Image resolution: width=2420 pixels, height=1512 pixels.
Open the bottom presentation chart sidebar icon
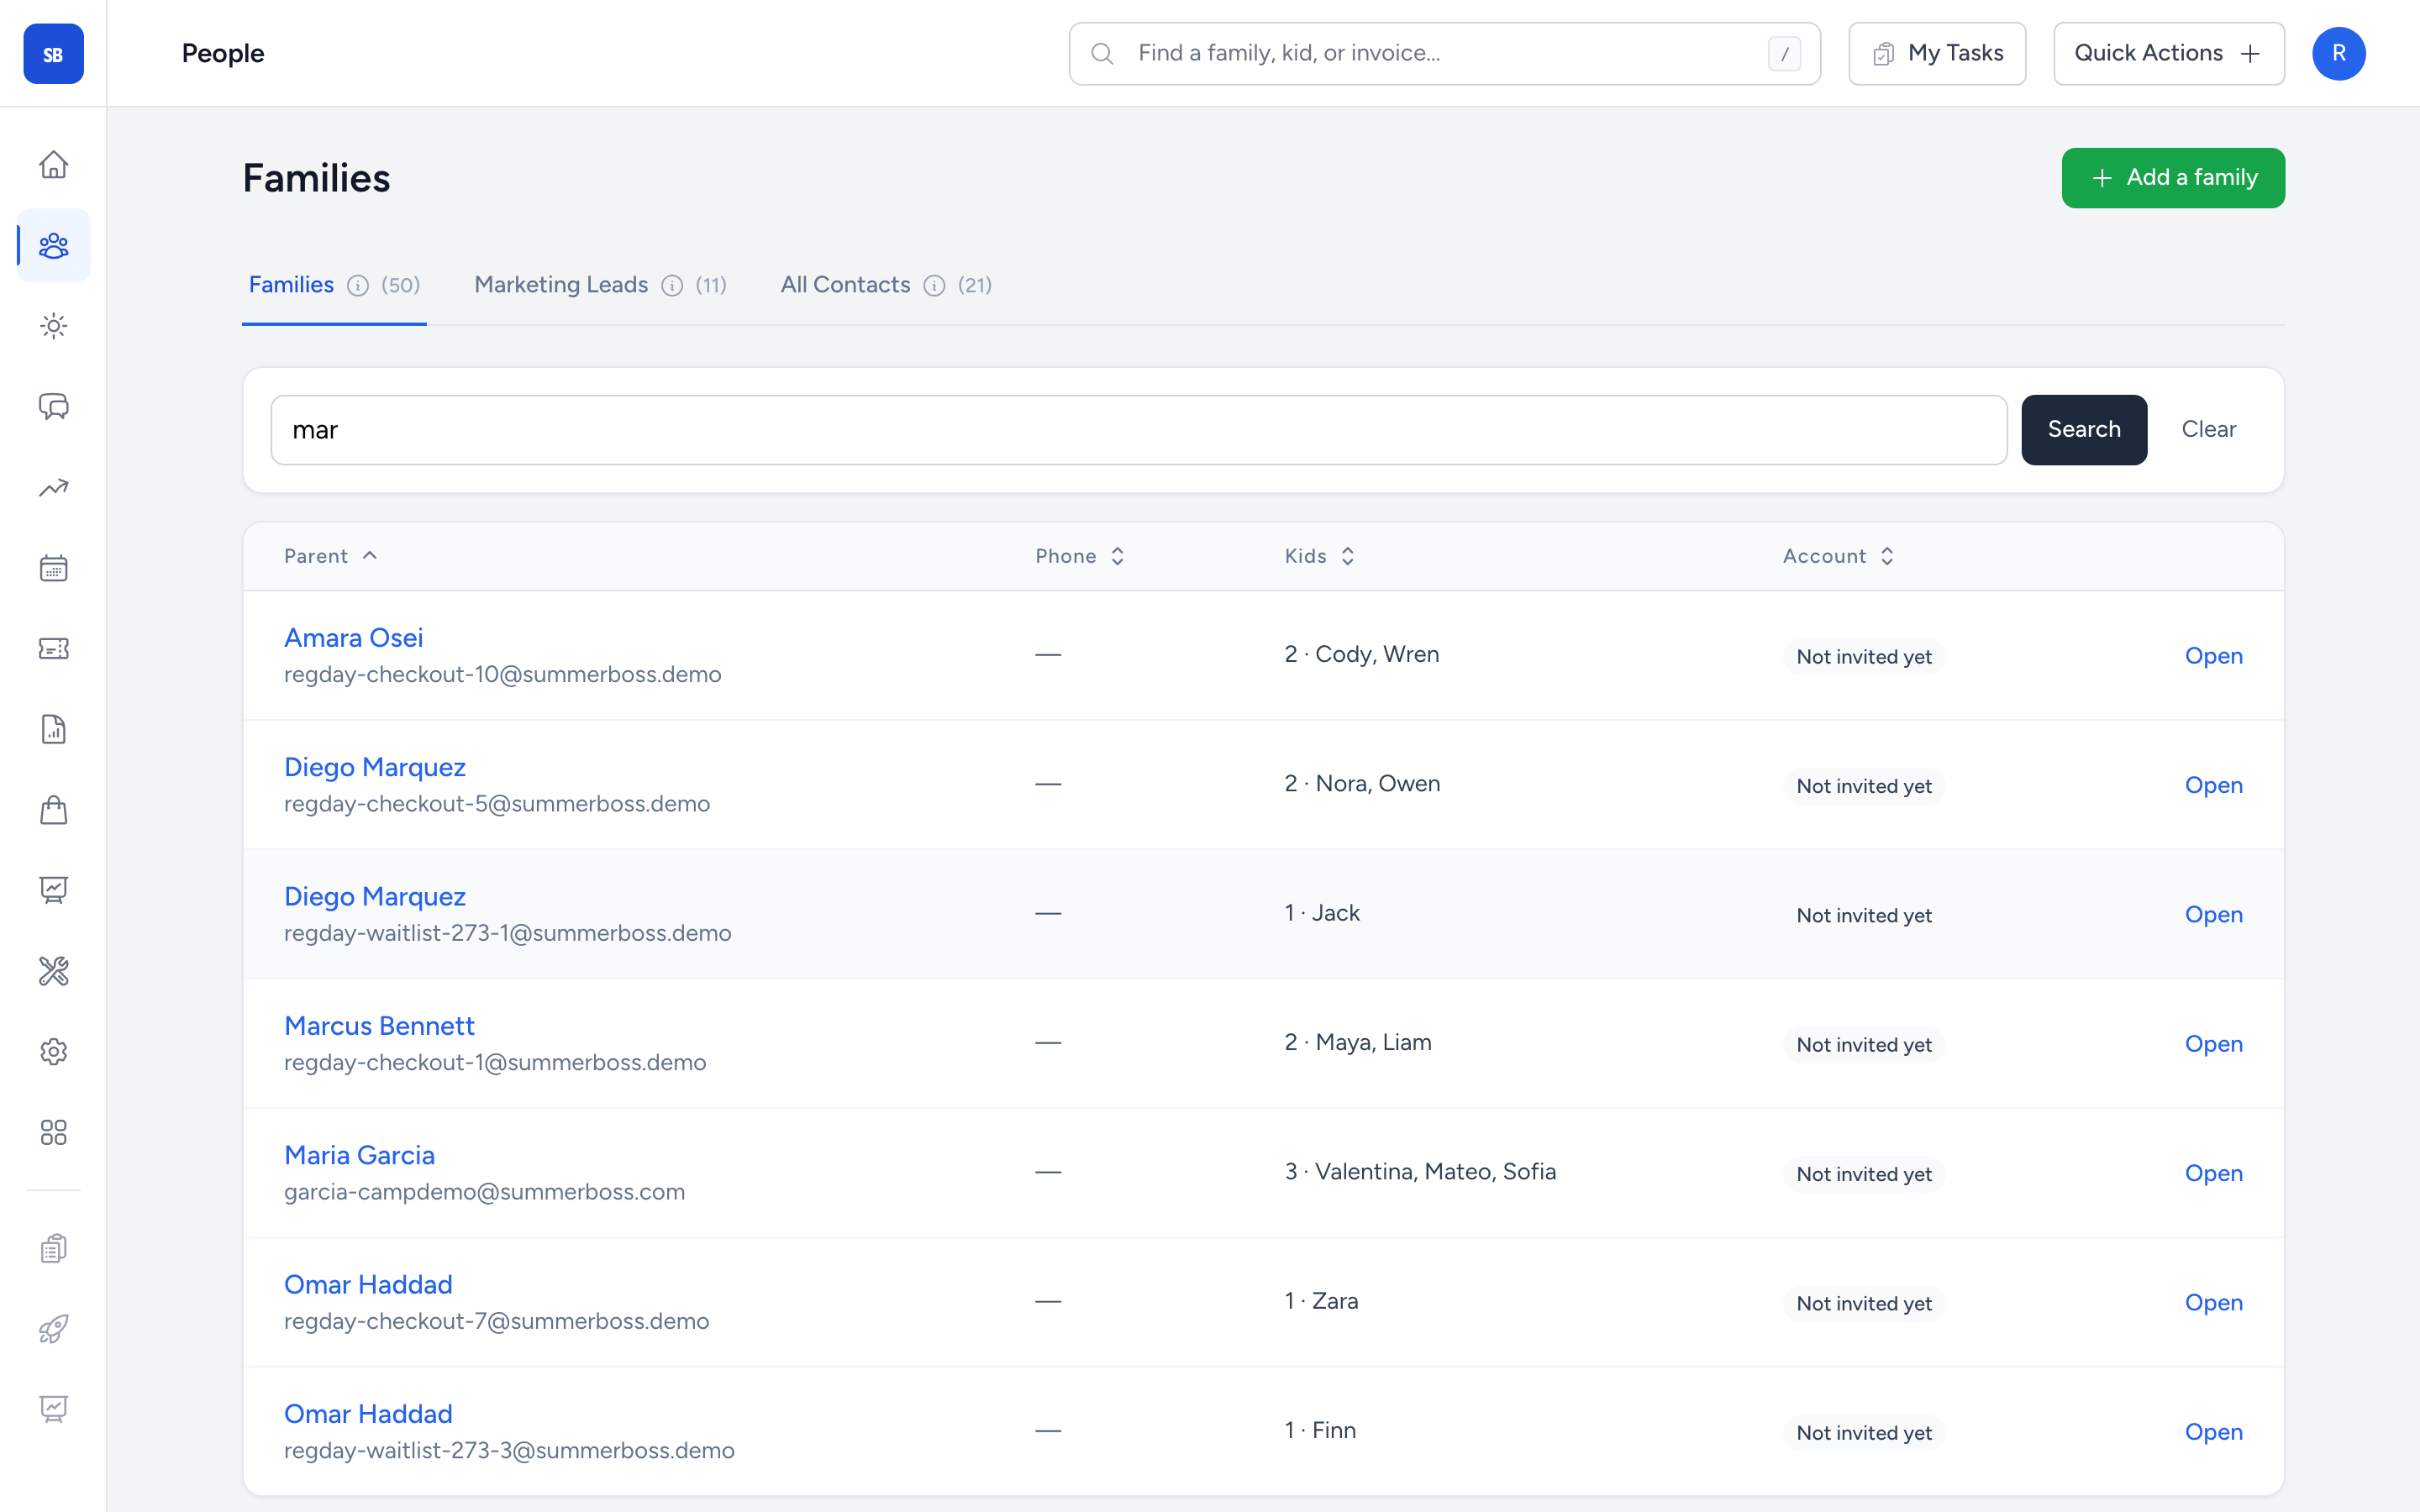pos(53,1410)
